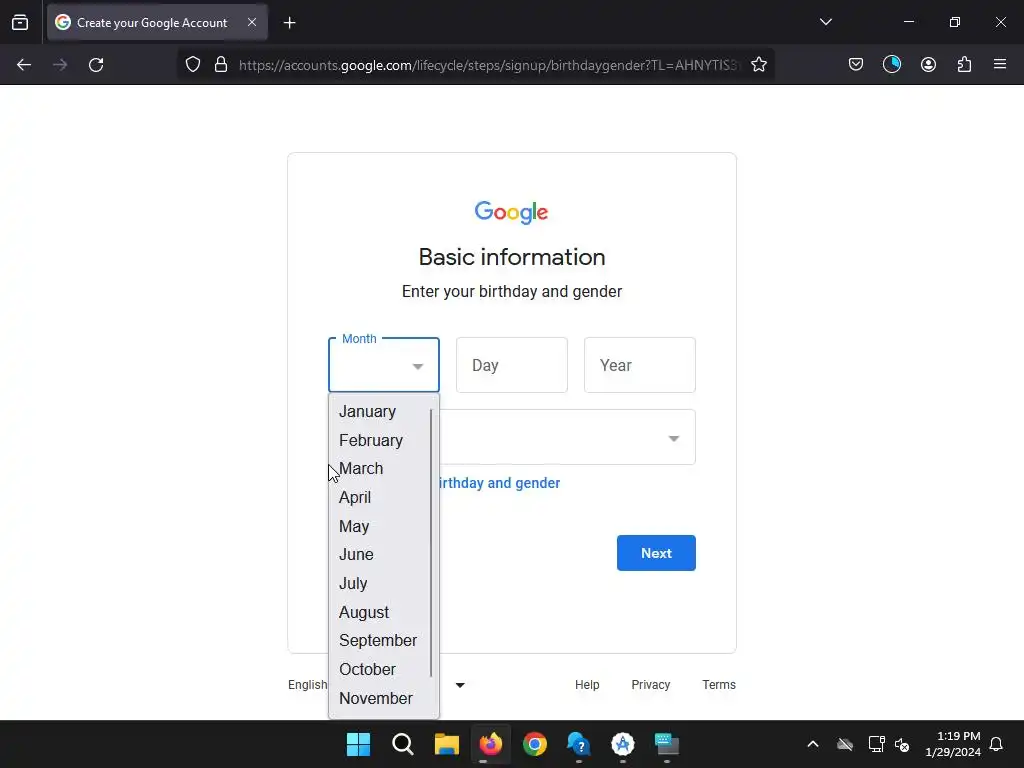Open the notifications bell

pos(996,744)
